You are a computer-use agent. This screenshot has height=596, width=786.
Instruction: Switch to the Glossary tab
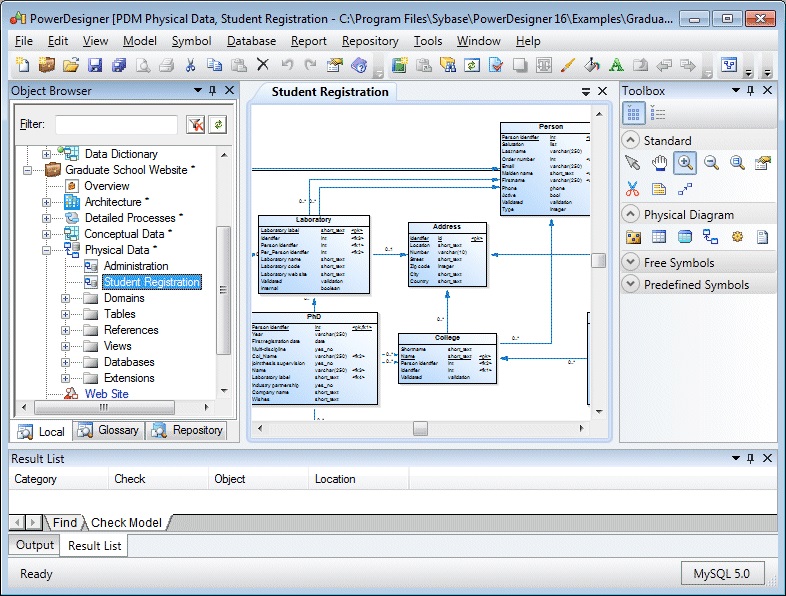point(109,430)
